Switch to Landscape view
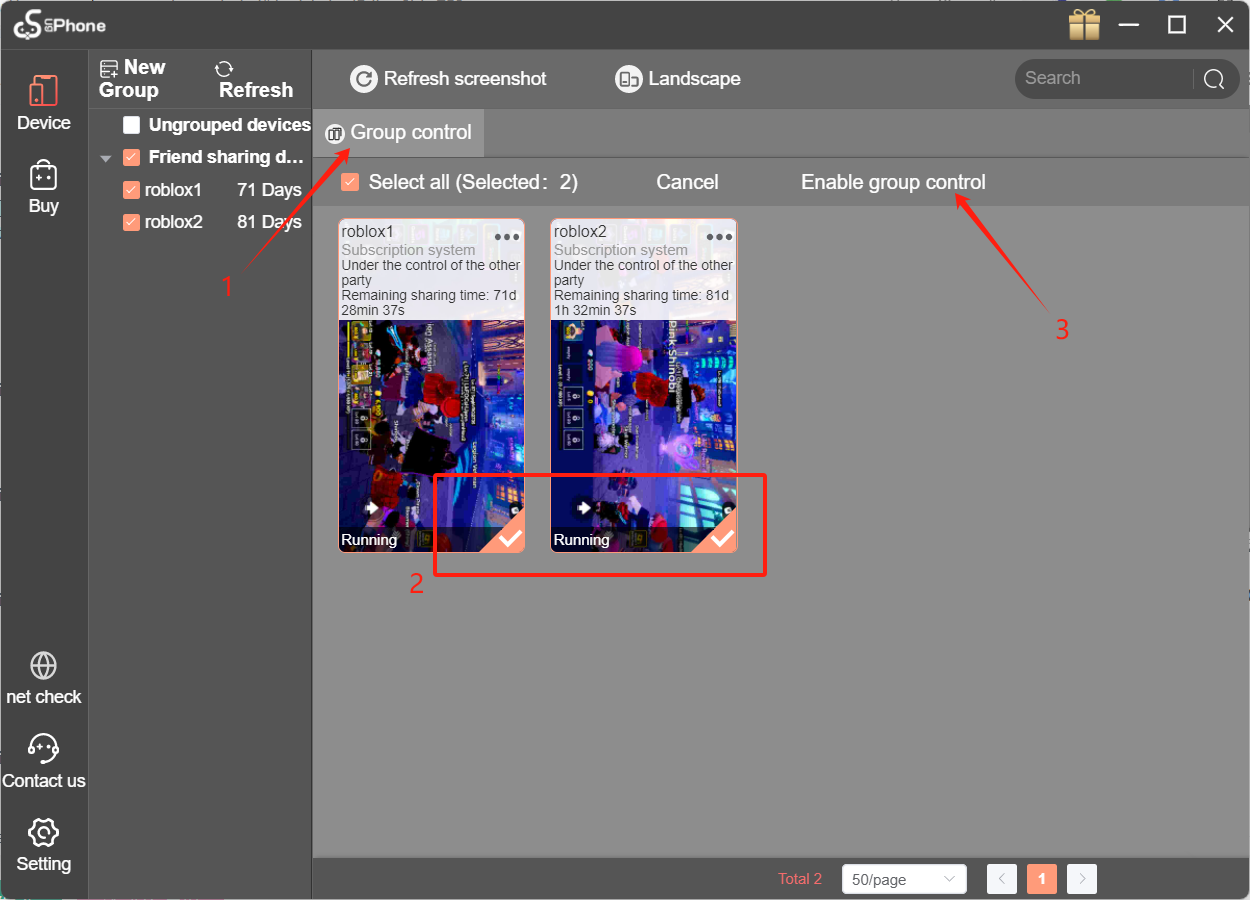The width and height of the screenshot is (1250, 900). tap(678, 79)
